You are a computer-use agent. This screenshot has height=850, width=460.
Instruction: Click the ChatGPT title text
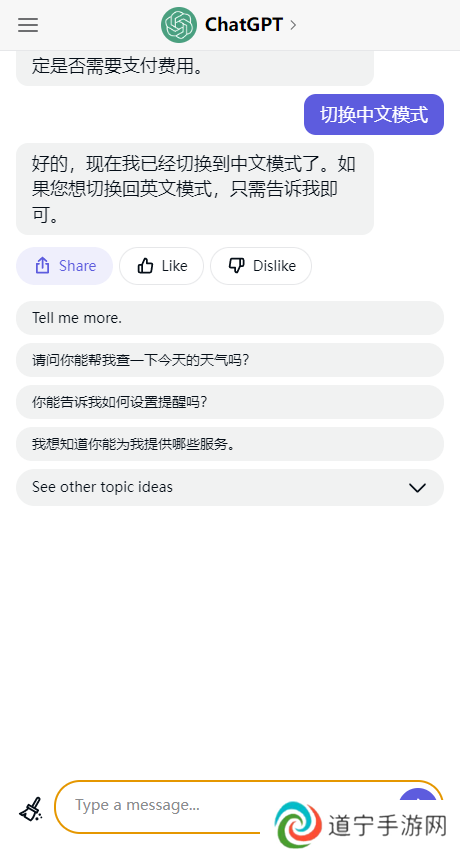(244, 25)
